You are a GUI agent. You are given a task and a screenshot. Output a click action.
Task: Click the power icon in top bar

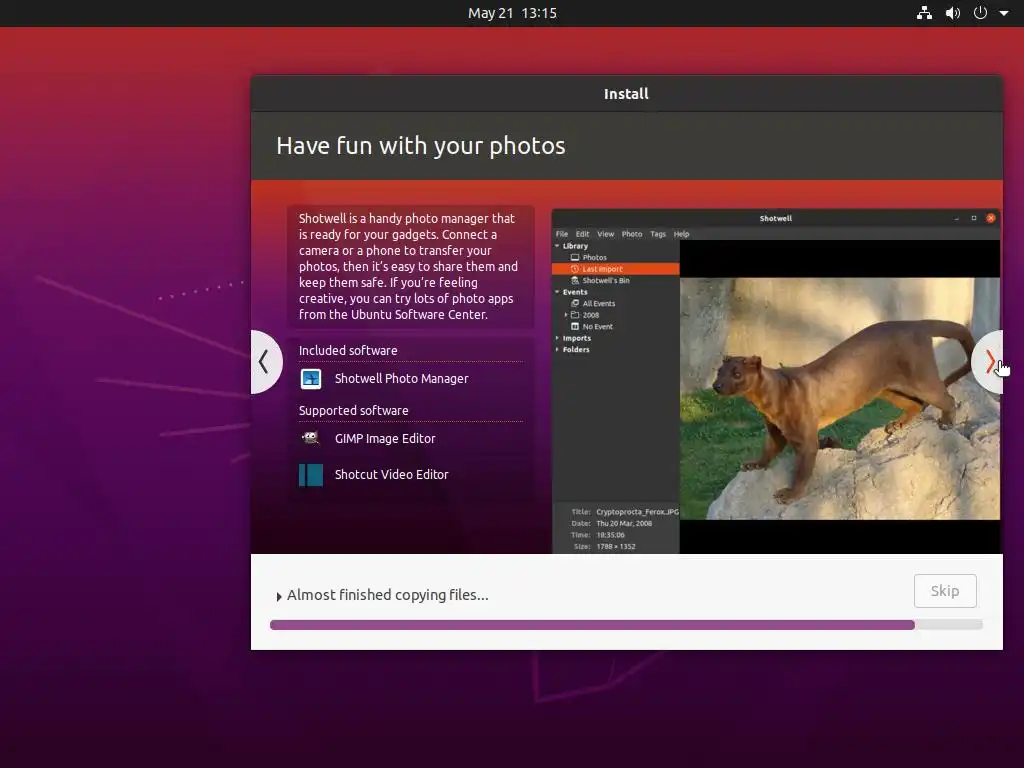click(980, 13)
